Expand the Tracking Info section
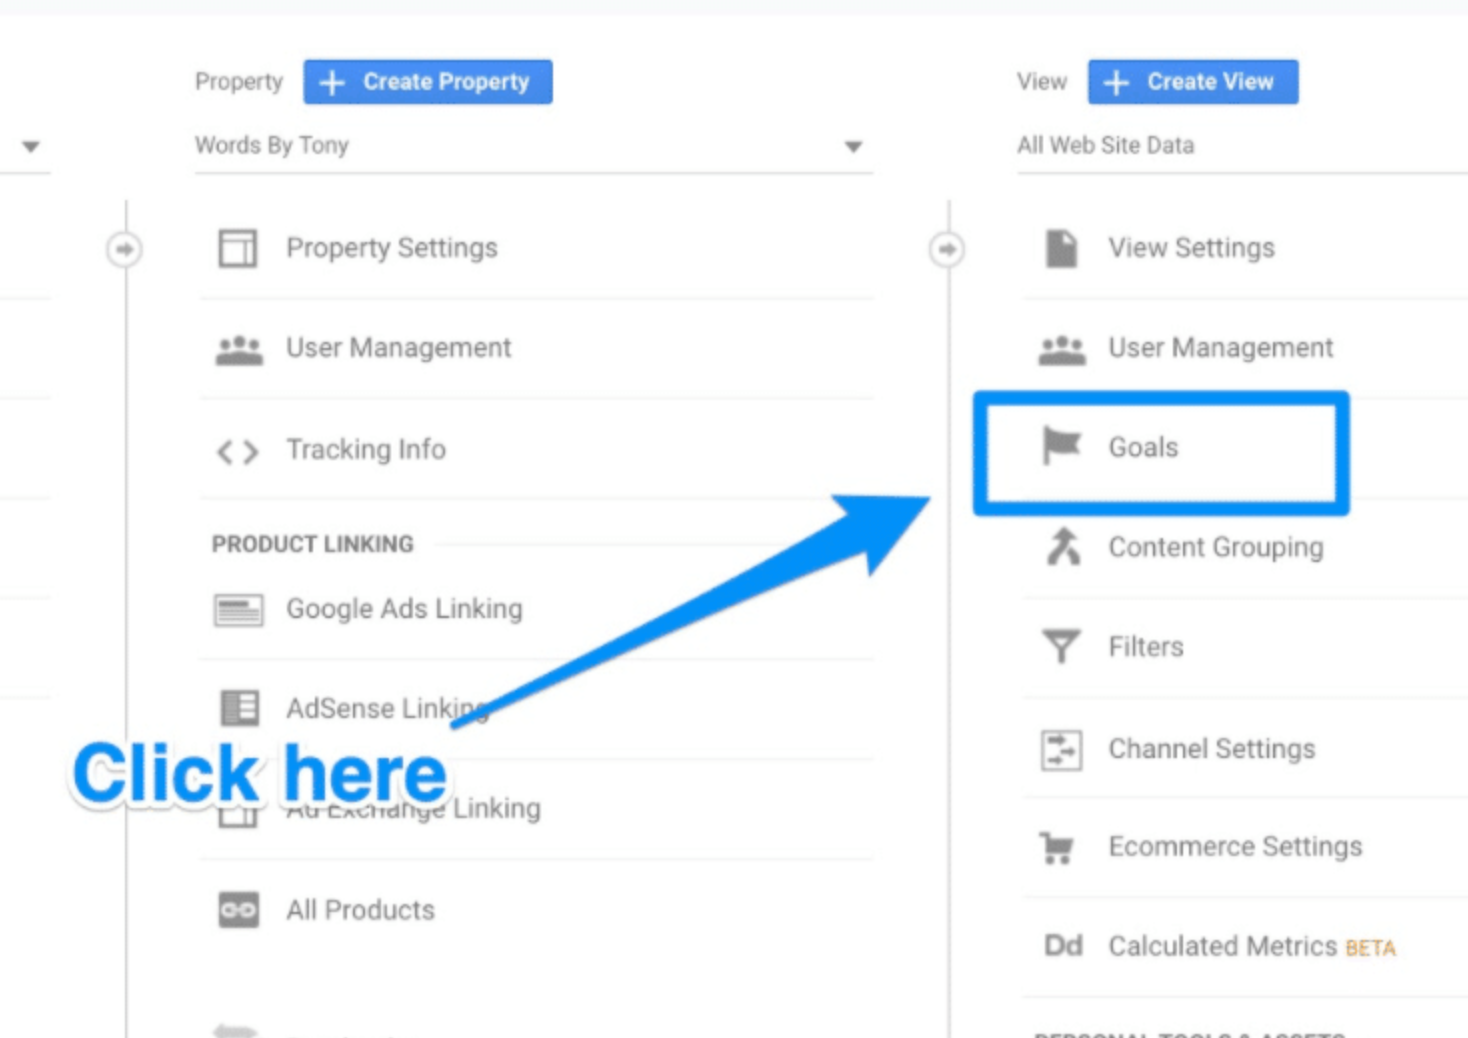Screen dimensions: 1468x1038 tap(366, 450)
